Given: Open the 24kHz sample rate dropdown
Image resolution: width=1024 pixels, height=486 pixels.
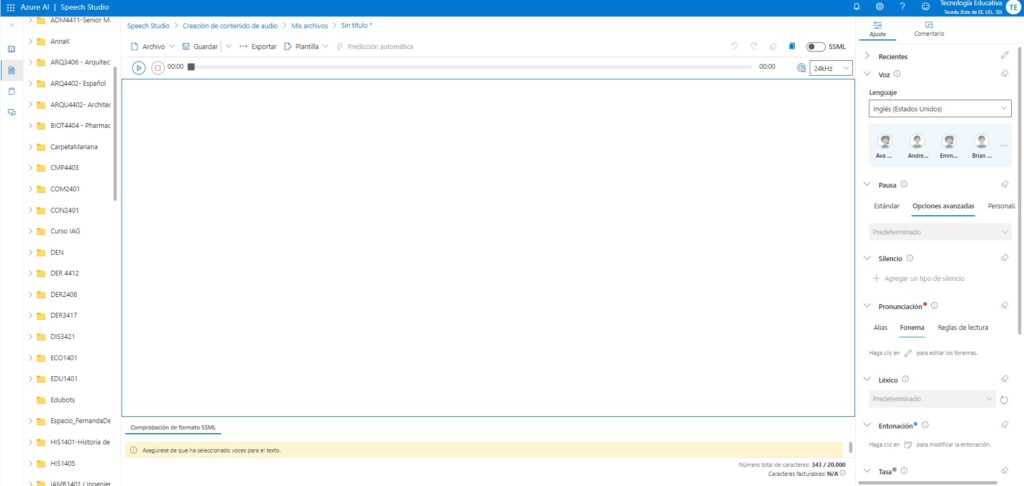Looking at the screenshot, I should (x=830, y=68).
